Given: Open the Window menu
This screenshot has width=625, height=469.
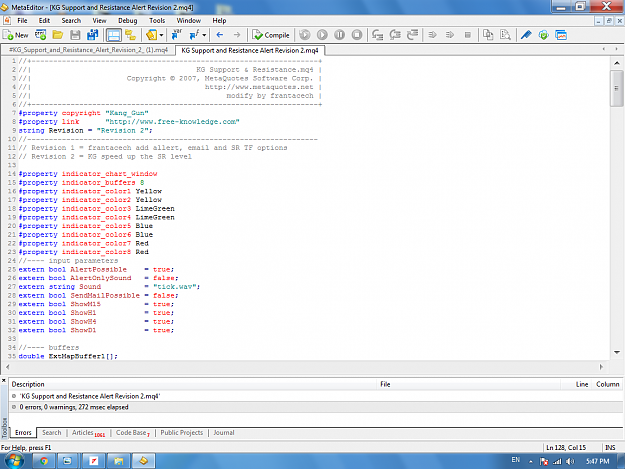Looking at the screenshot, I should click(189, 20).
